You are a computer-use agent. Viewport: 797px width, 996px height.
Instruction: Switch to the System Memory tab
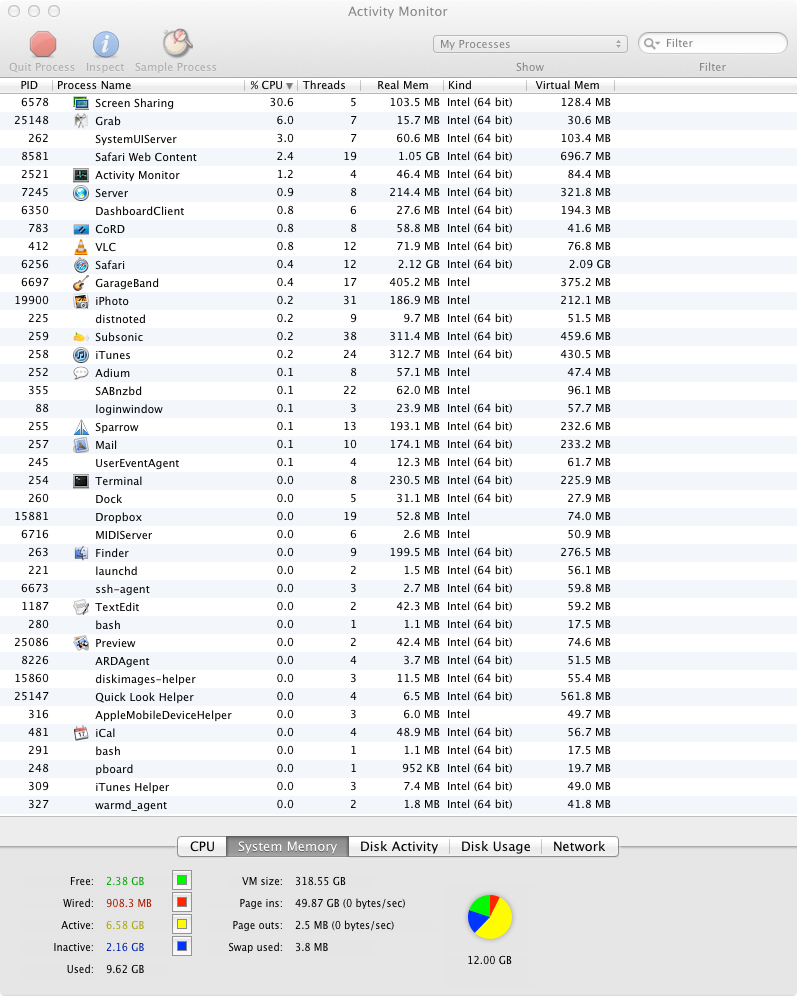(x=287, y=846)
